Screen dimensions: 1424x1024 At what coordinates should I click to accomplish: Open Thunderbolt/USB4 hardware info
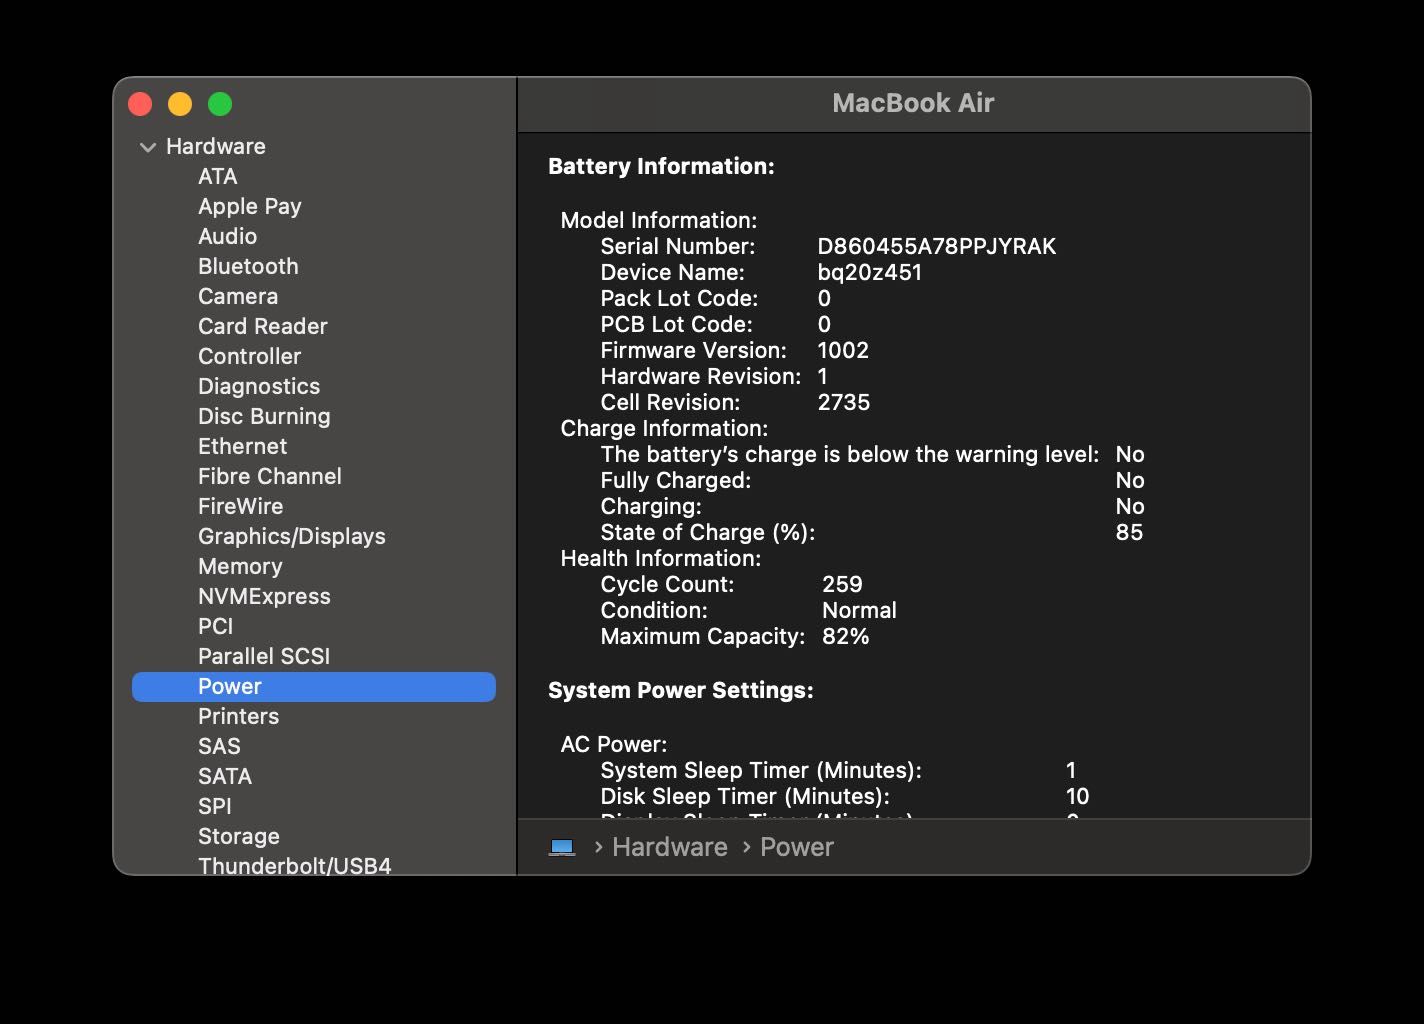coord(295,866)
